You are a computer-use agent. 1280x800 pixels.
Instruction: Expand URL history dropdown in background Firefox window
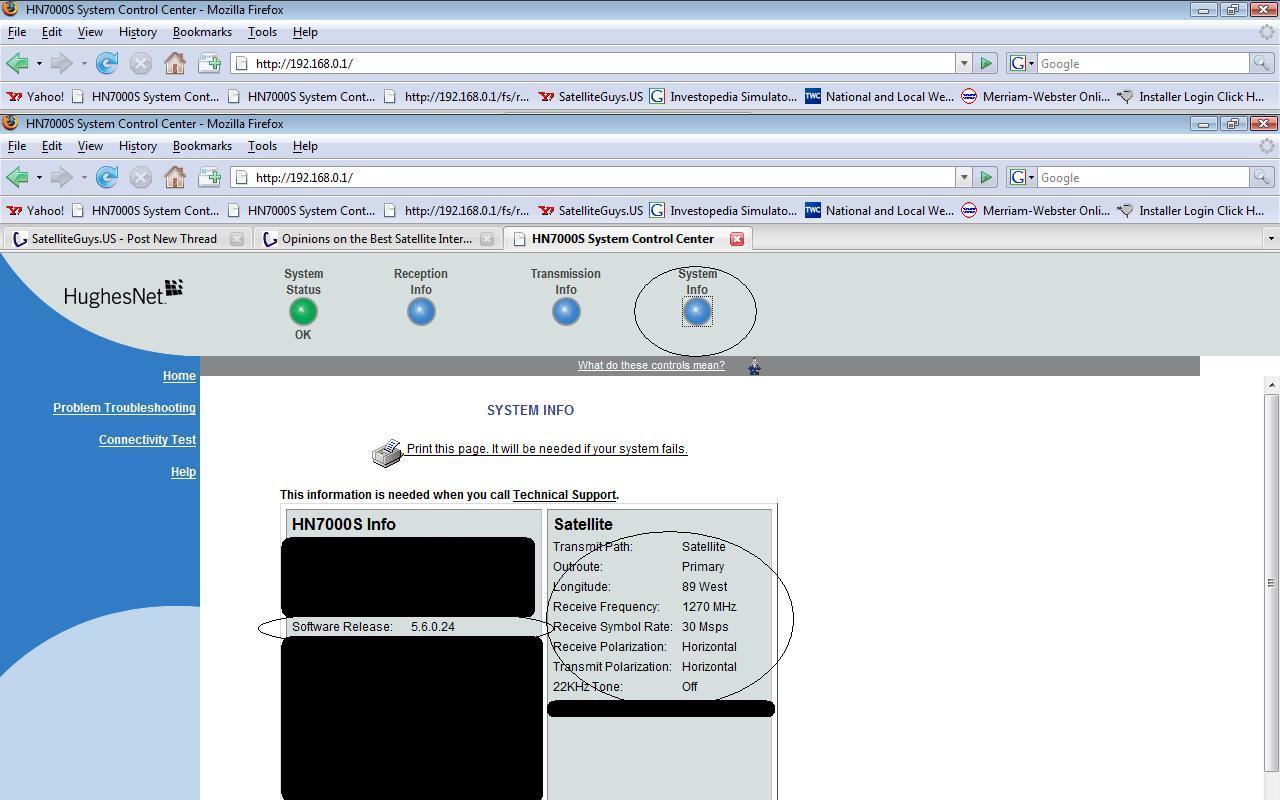[x=963, y=63]
